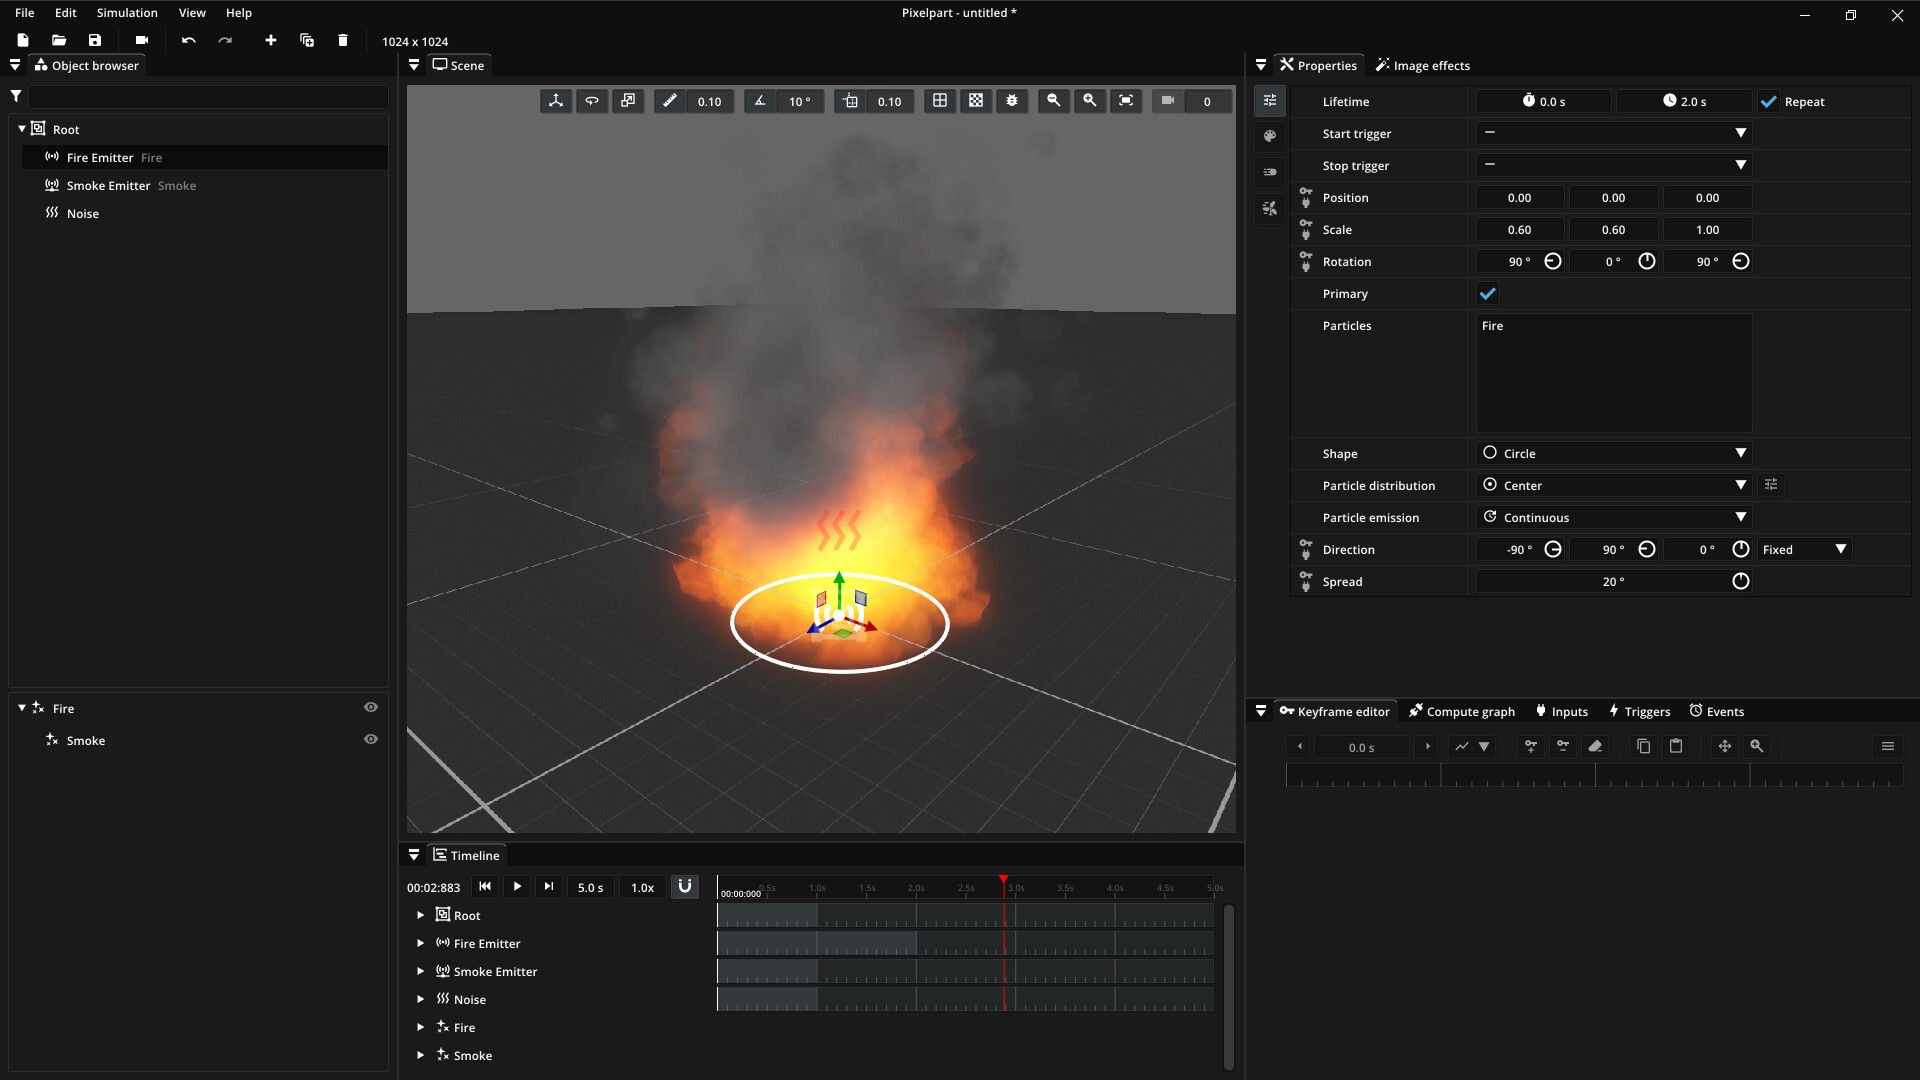Screen dimensions: 1920x1080
Task: Click the angle snap icon
Action: click(760, 101)
